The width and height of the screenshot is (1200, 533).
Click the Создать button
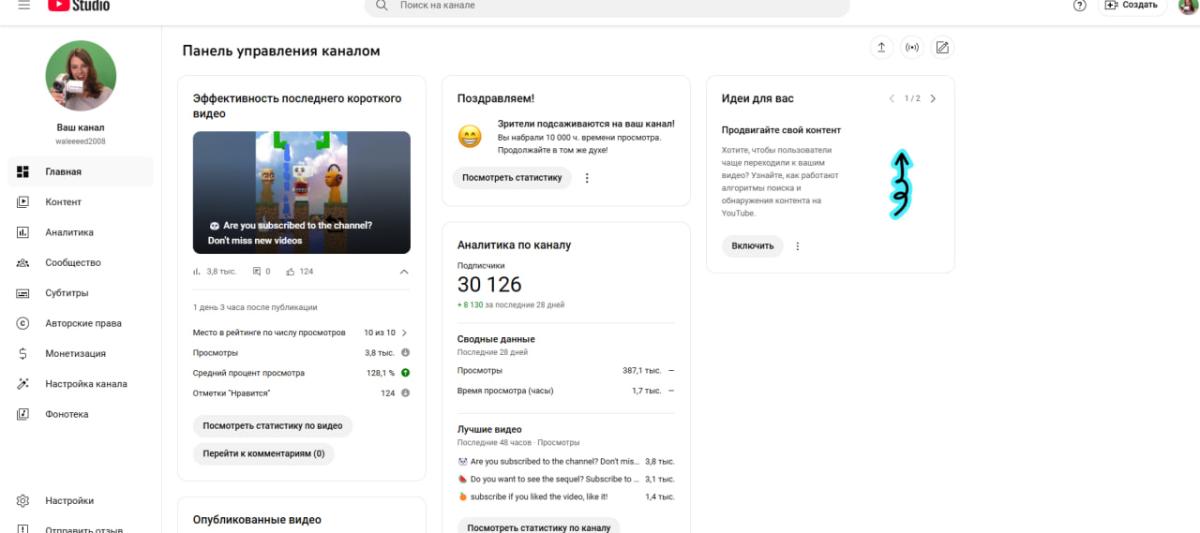tap(1133, 5)
